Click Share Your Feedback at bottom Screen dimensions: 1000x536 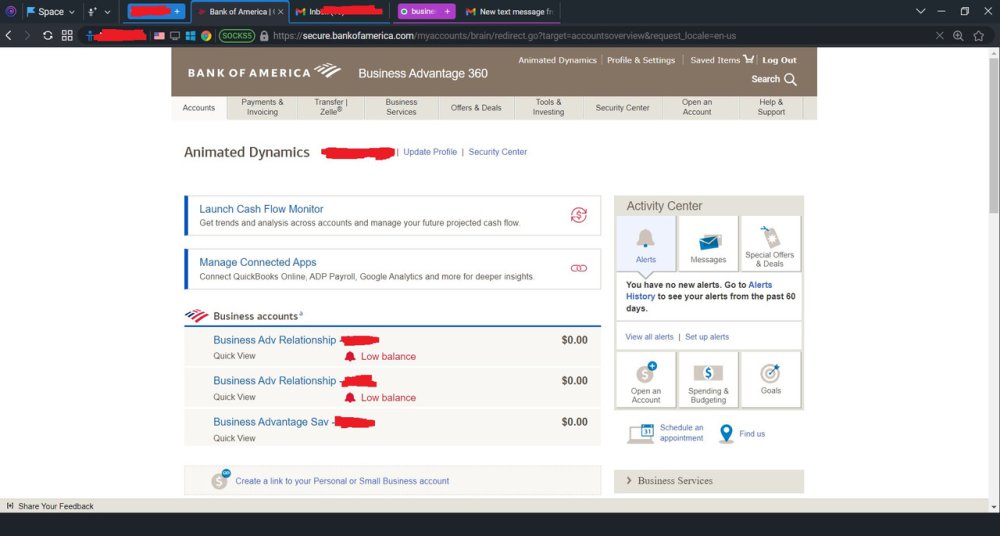coord(55,506)
